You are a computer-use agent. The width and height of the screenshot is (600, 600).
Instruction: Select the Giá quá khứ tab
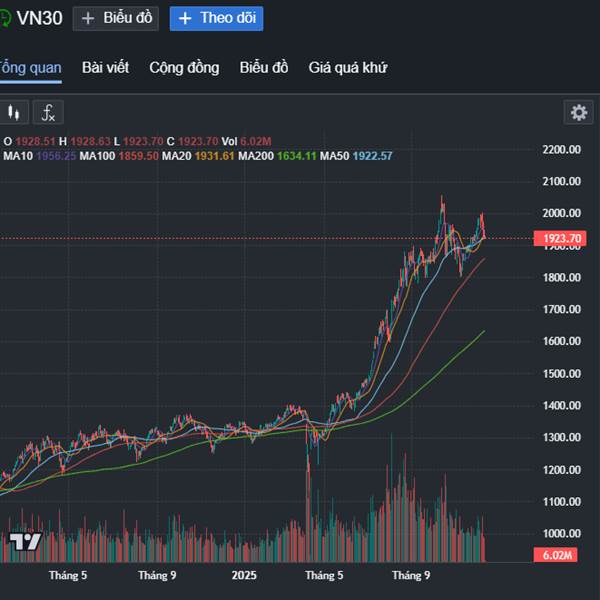pos(348,68)
